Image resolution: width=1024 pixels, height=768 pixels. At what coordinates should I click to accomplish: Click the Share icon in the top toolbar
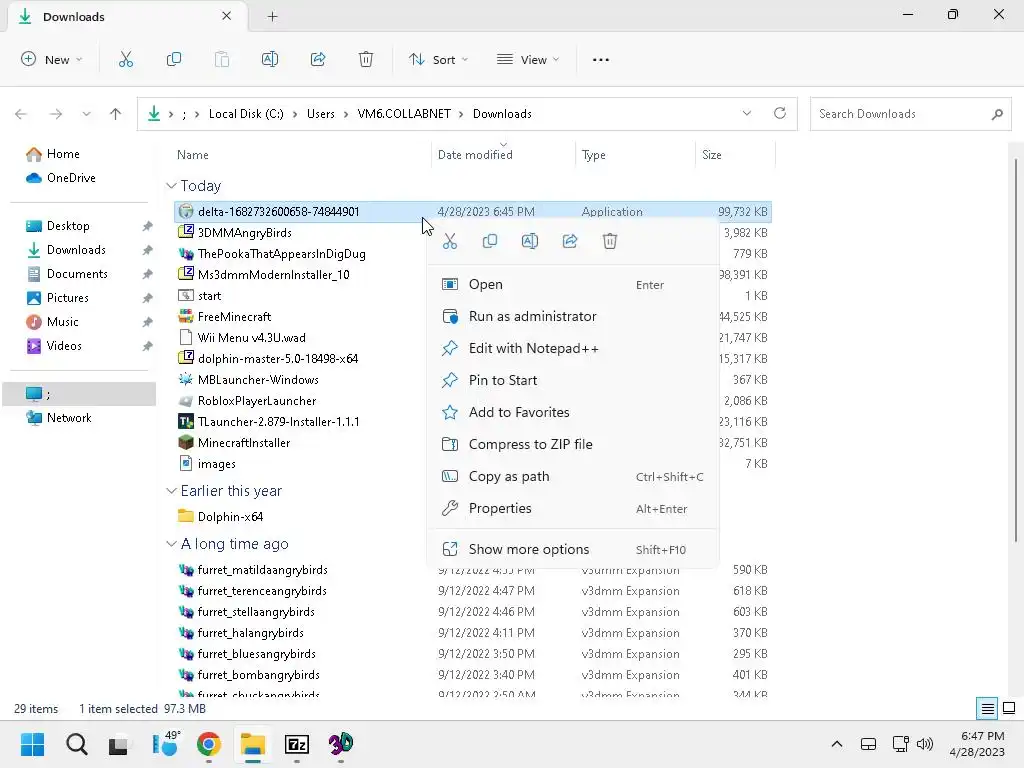click(318, 59)
